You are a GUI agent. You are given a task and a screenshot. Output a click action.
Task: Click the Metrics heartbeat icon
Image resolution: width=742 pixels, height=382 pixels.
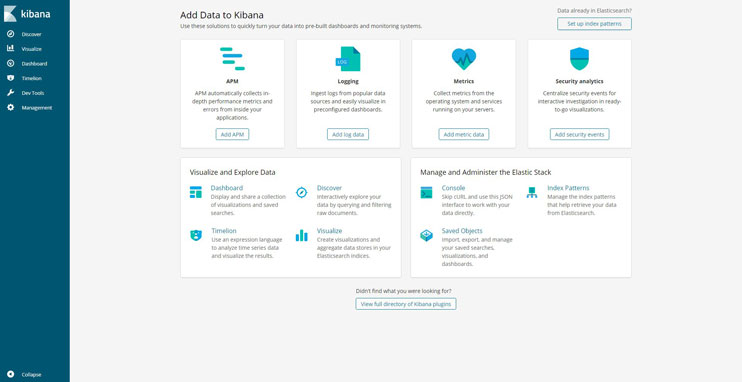click(464, 59)
